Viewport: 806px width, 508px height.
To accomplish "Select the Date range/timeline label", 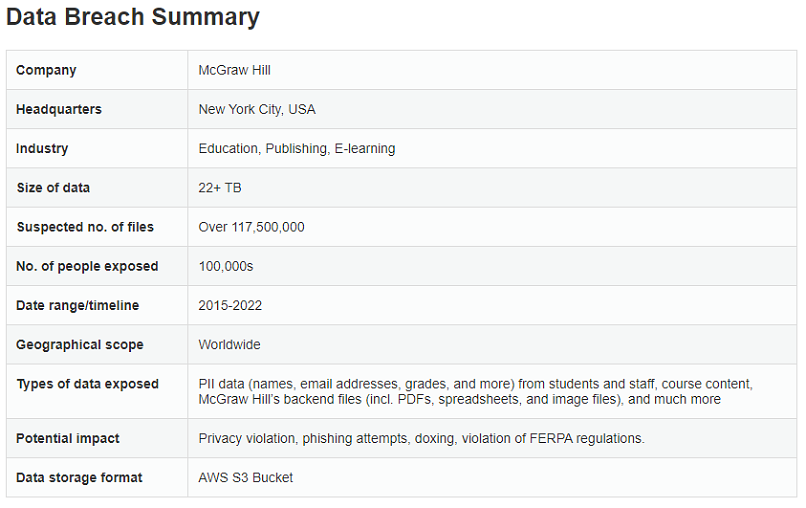I will [x=78, y=305].
